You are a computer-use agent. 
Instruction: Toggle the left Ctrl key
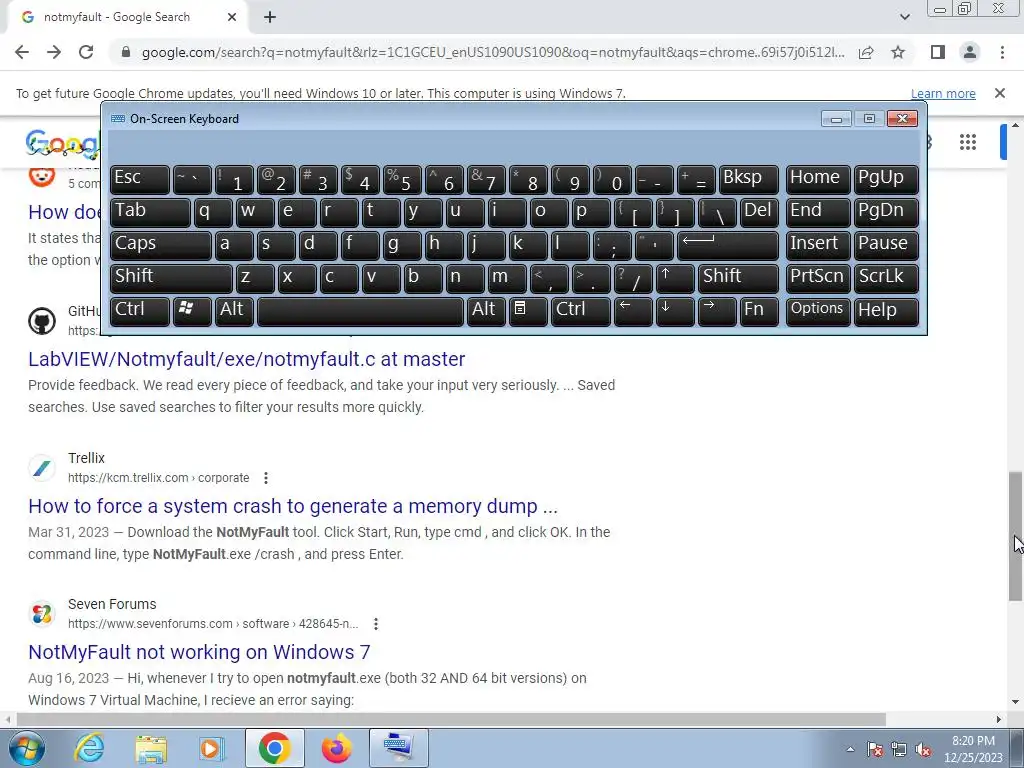140,310
